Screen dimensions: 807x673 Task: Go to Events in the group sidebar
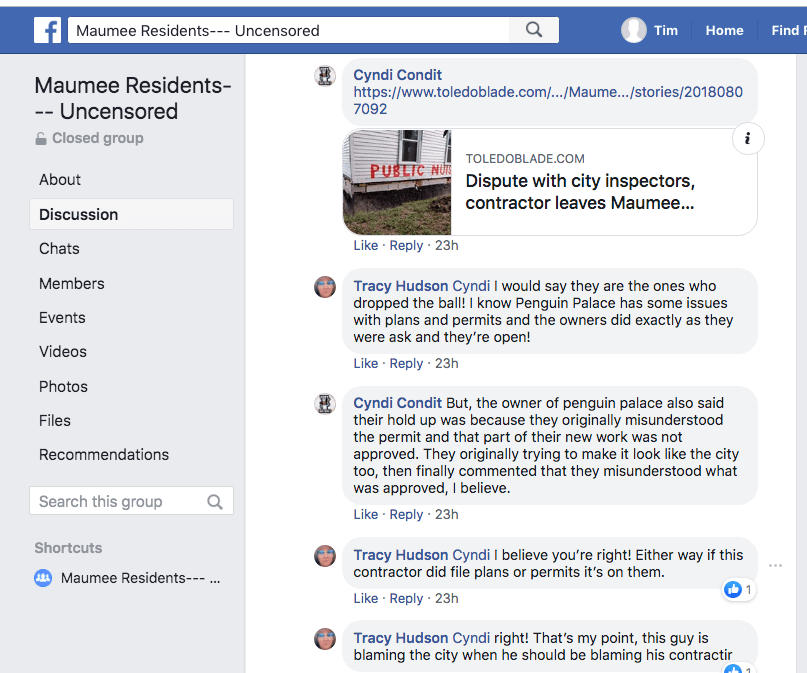tap(62, 317)
